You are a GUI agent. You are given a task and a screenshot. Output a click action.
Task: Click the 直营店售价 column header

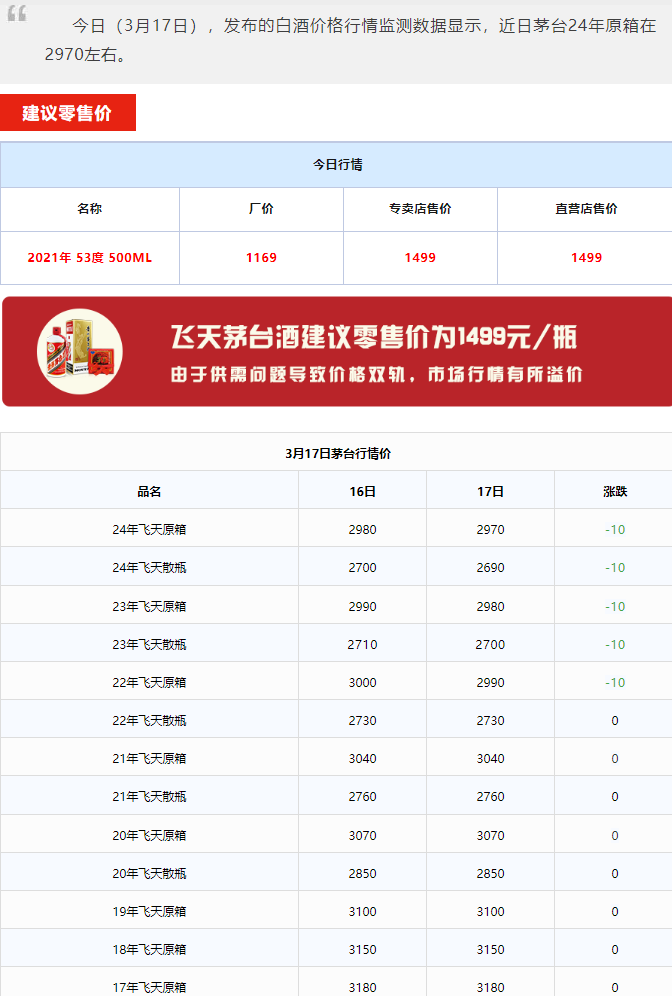tap(586, 209)
